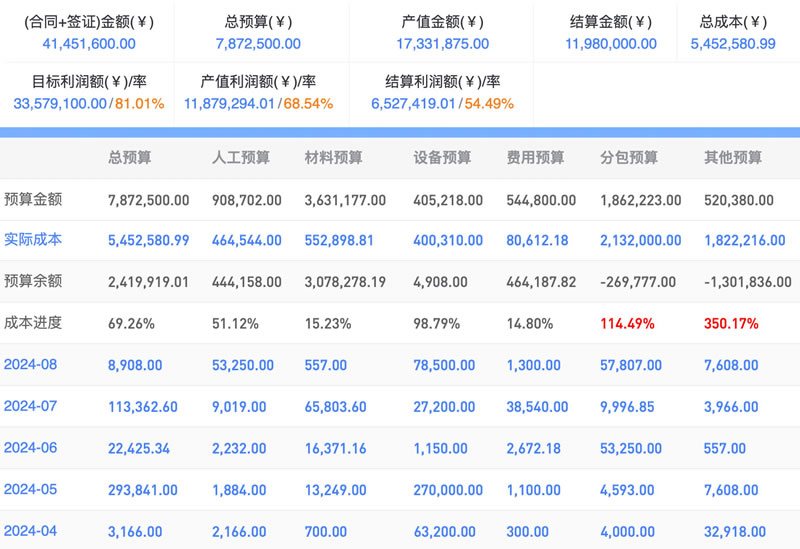Click total cost figure 5,452,580.99 at top

click(733, 44)
